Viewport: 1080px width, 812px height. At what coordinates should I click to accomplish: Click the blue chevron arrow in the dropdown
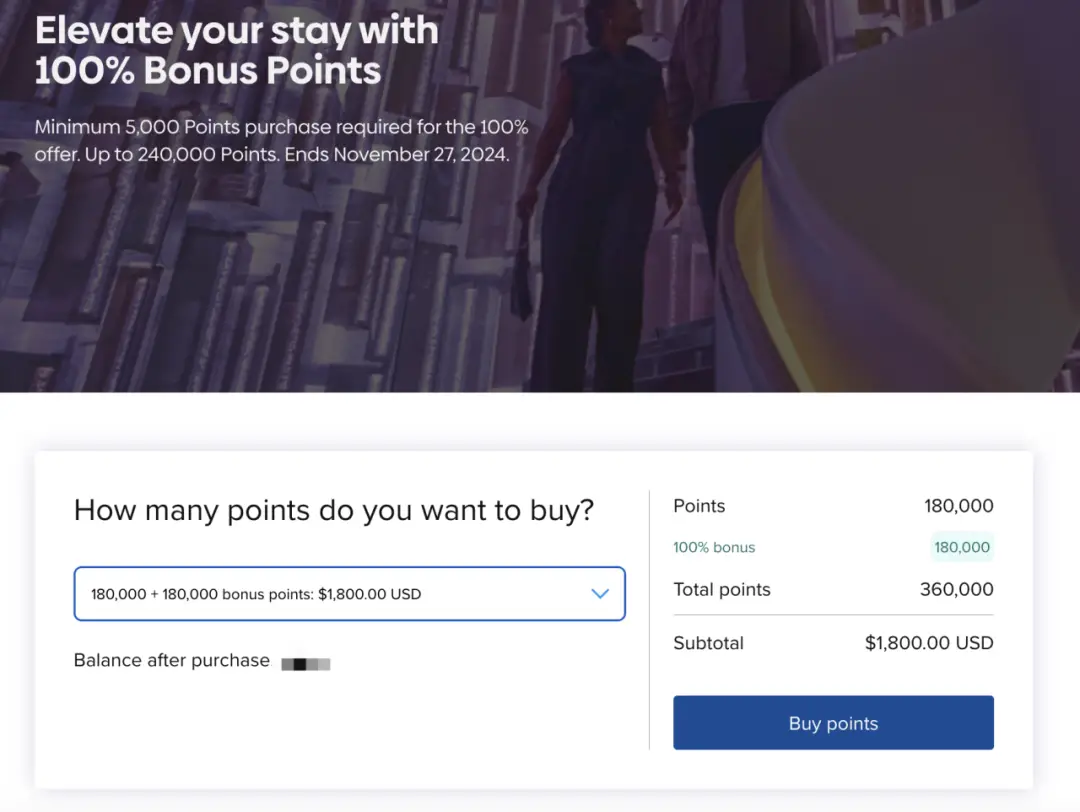pos(600,594)
